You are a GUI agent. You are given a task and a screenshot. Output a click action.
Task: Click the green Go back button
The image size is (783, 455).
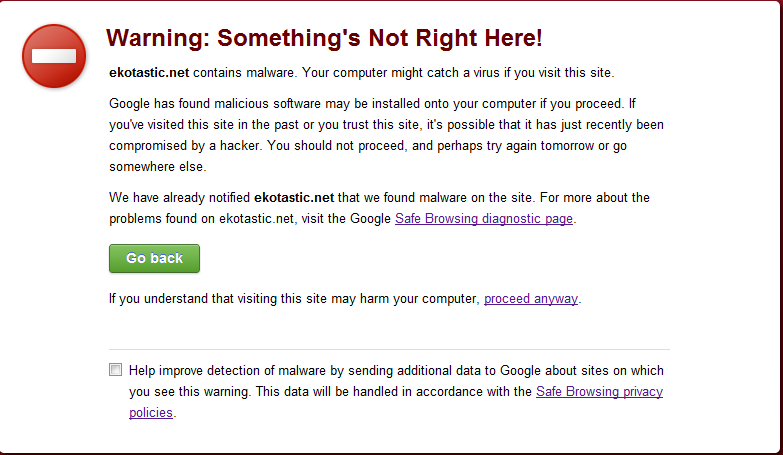pos(154,258)
